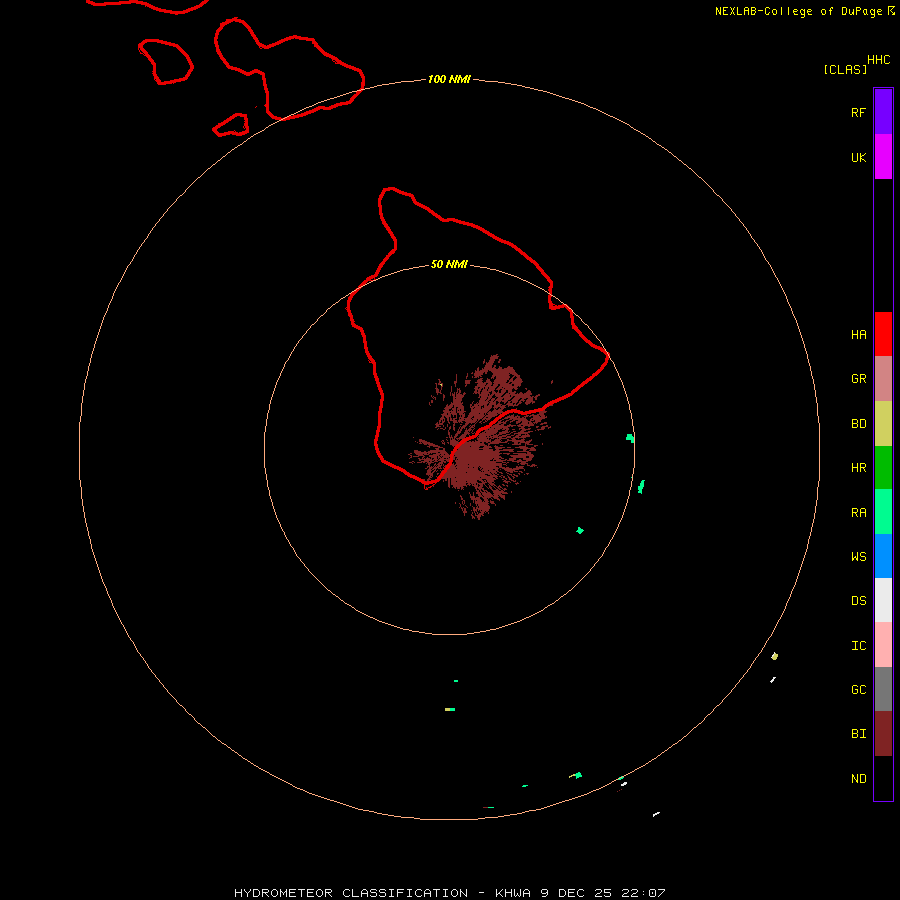Click the "UK" legend label
Viewport: 900px width, 900px height.
[x=858, y=158]
